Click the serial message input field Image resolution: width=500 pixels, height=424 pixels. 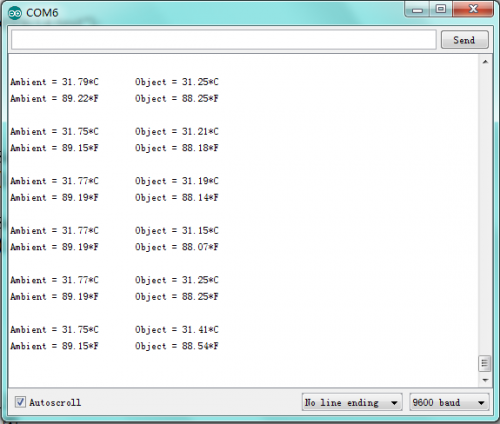click(224, 40)
